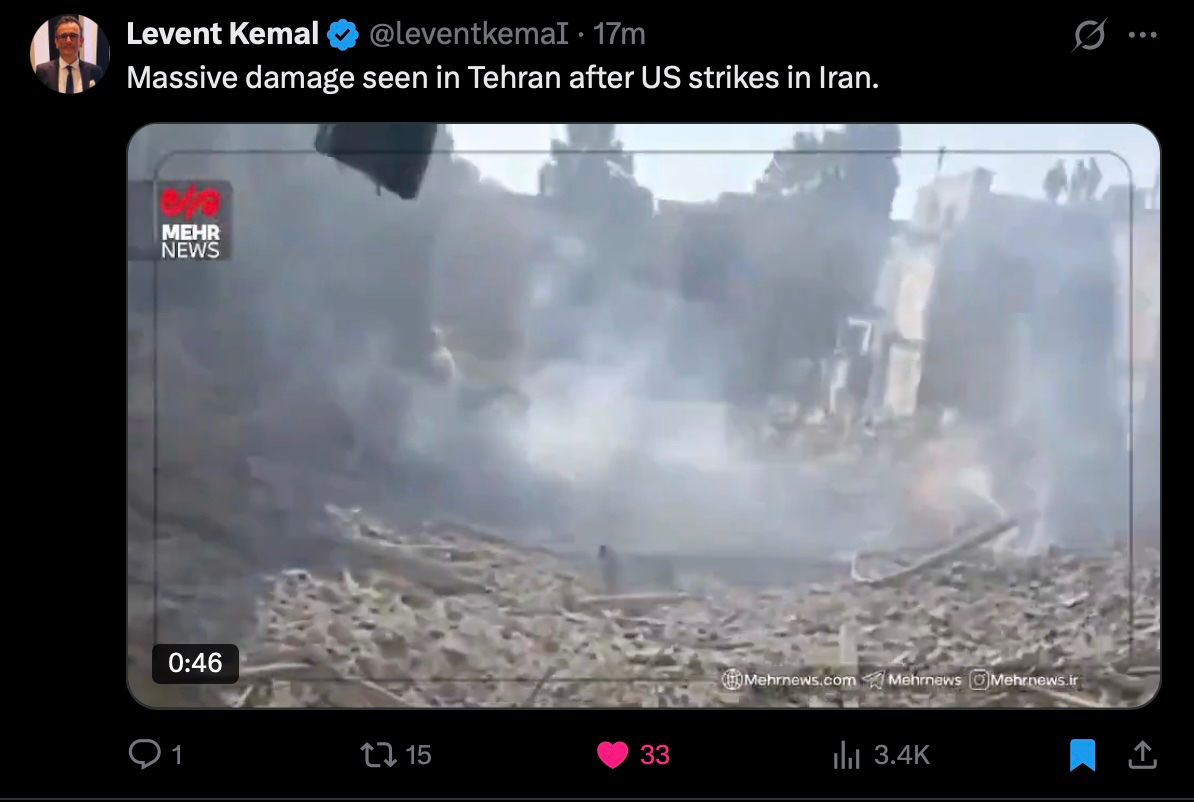Open the Levent Kemal display name link

click(222, 34)
